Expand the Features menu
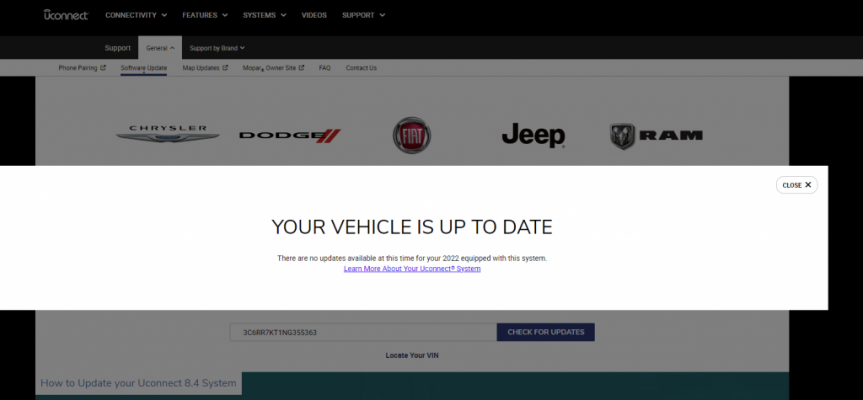 pyautogui.click(x=205, y=15)
